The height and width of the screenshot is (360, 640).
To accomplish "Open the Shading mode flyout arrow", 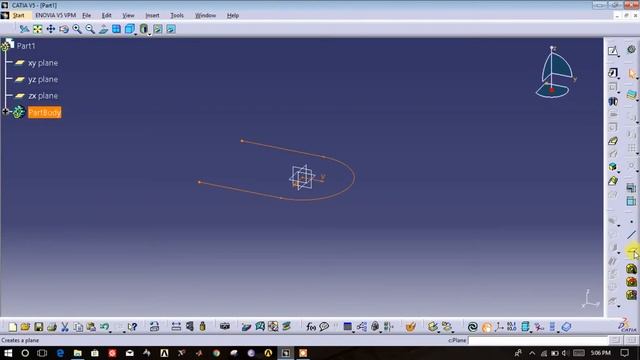I will (x=149, y=34).
